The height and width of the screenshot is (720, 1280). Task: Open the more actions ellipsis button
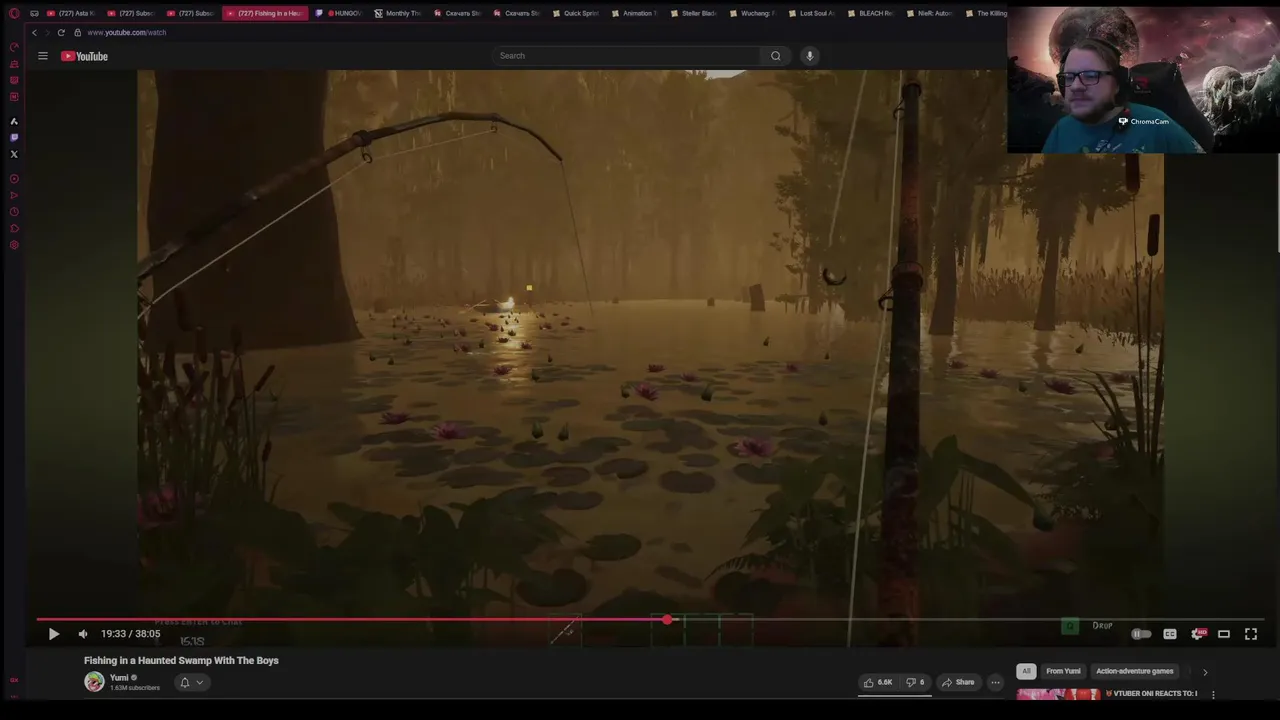pos(995,682)
